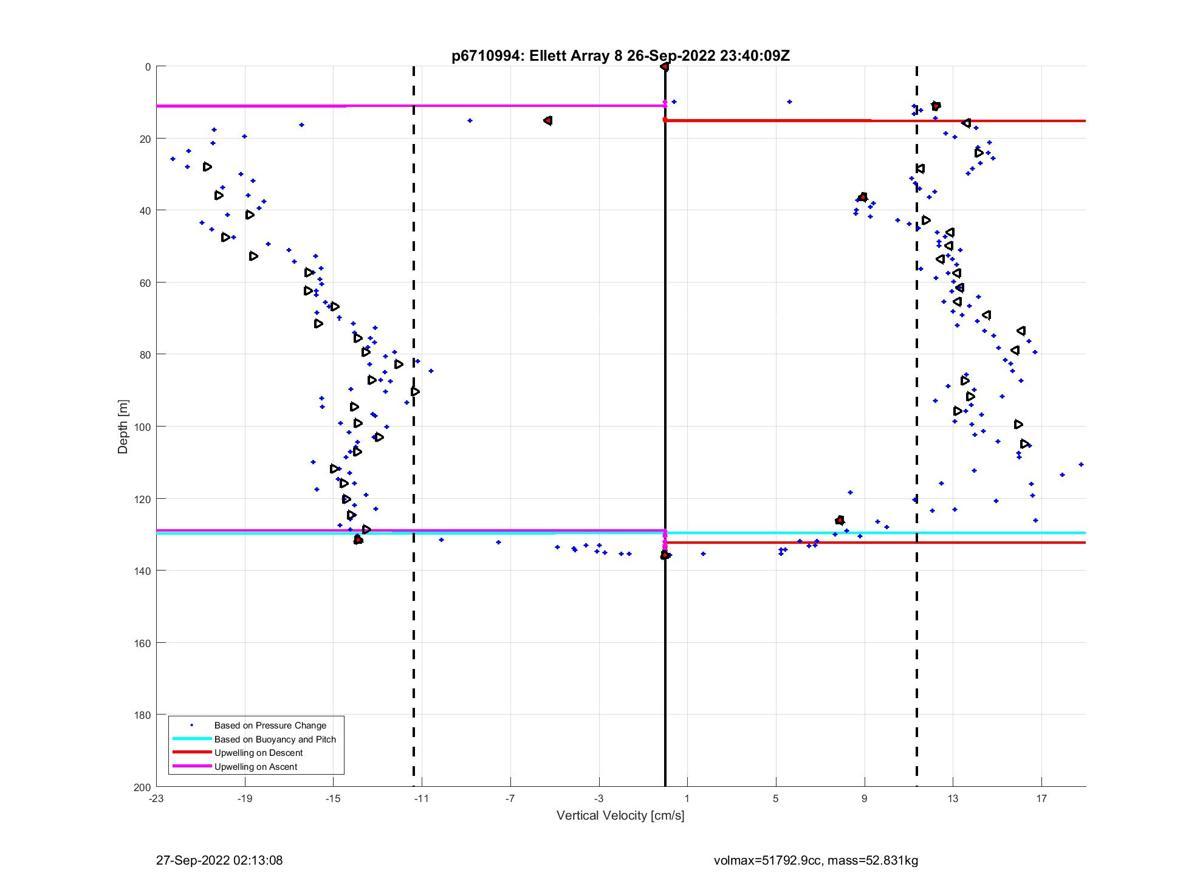Click the red-filled marker near 8 cm/s at 126 m depth
The height and width of the screenshot is (885, 1200).
pos(840,520)
